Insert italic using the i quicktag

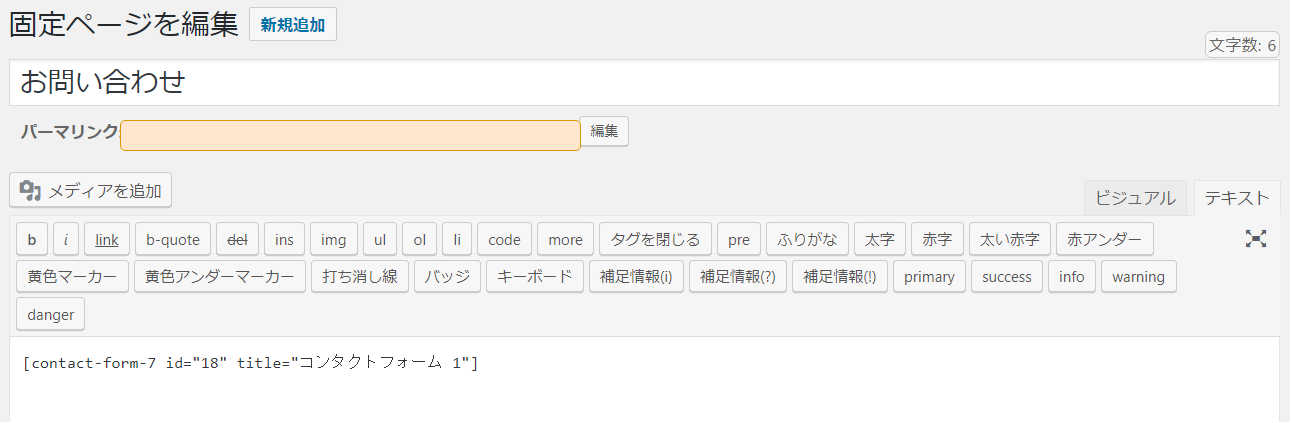[66, 240]
